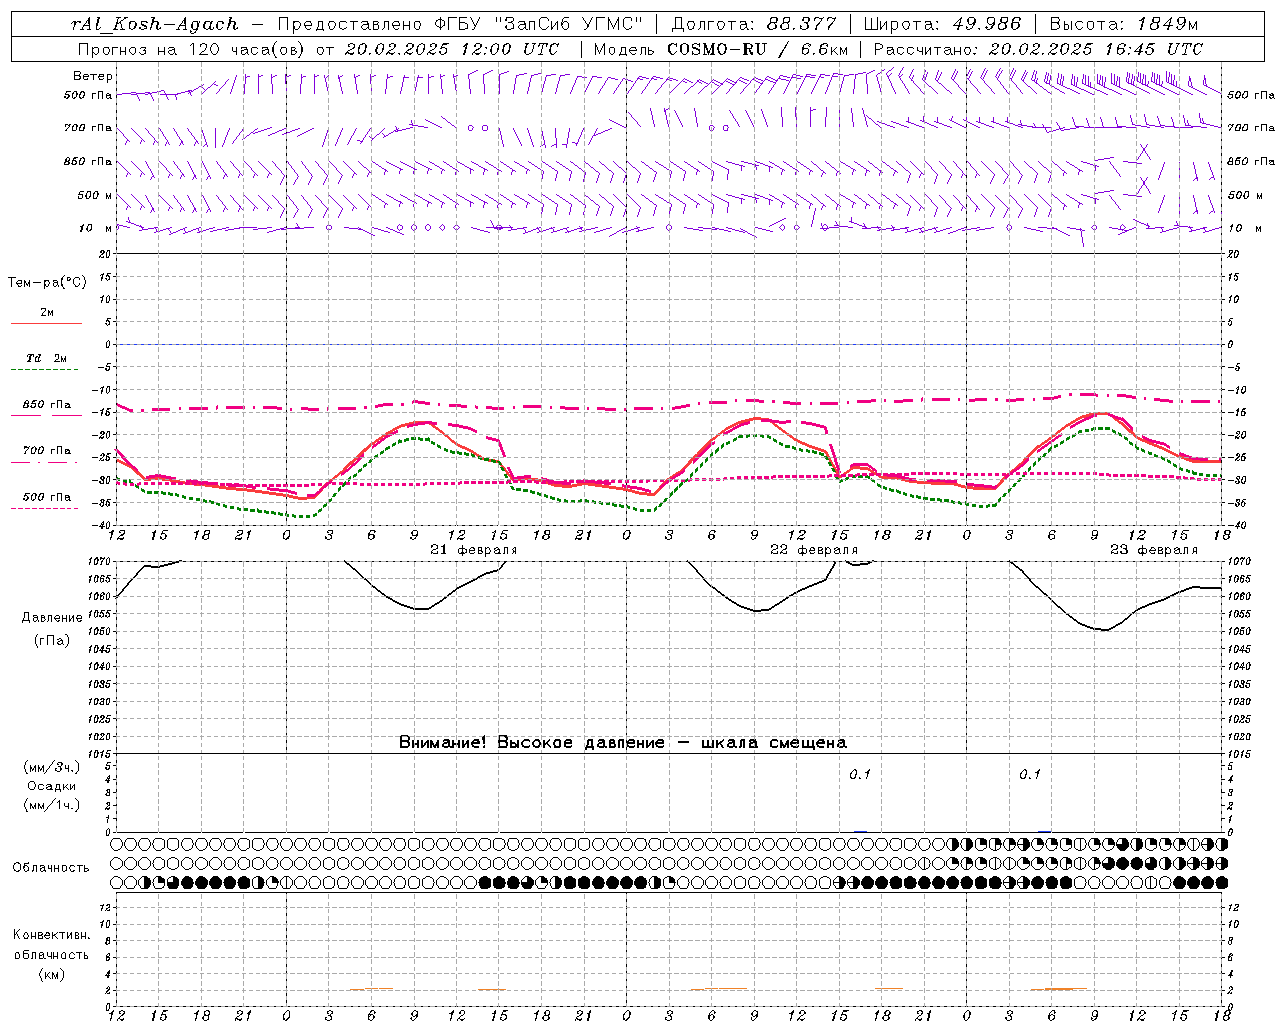Viewport: 1280px width, 1024px height.
Task: Click the Долгота: 88.377 value
Action: [x=752, y=24]
